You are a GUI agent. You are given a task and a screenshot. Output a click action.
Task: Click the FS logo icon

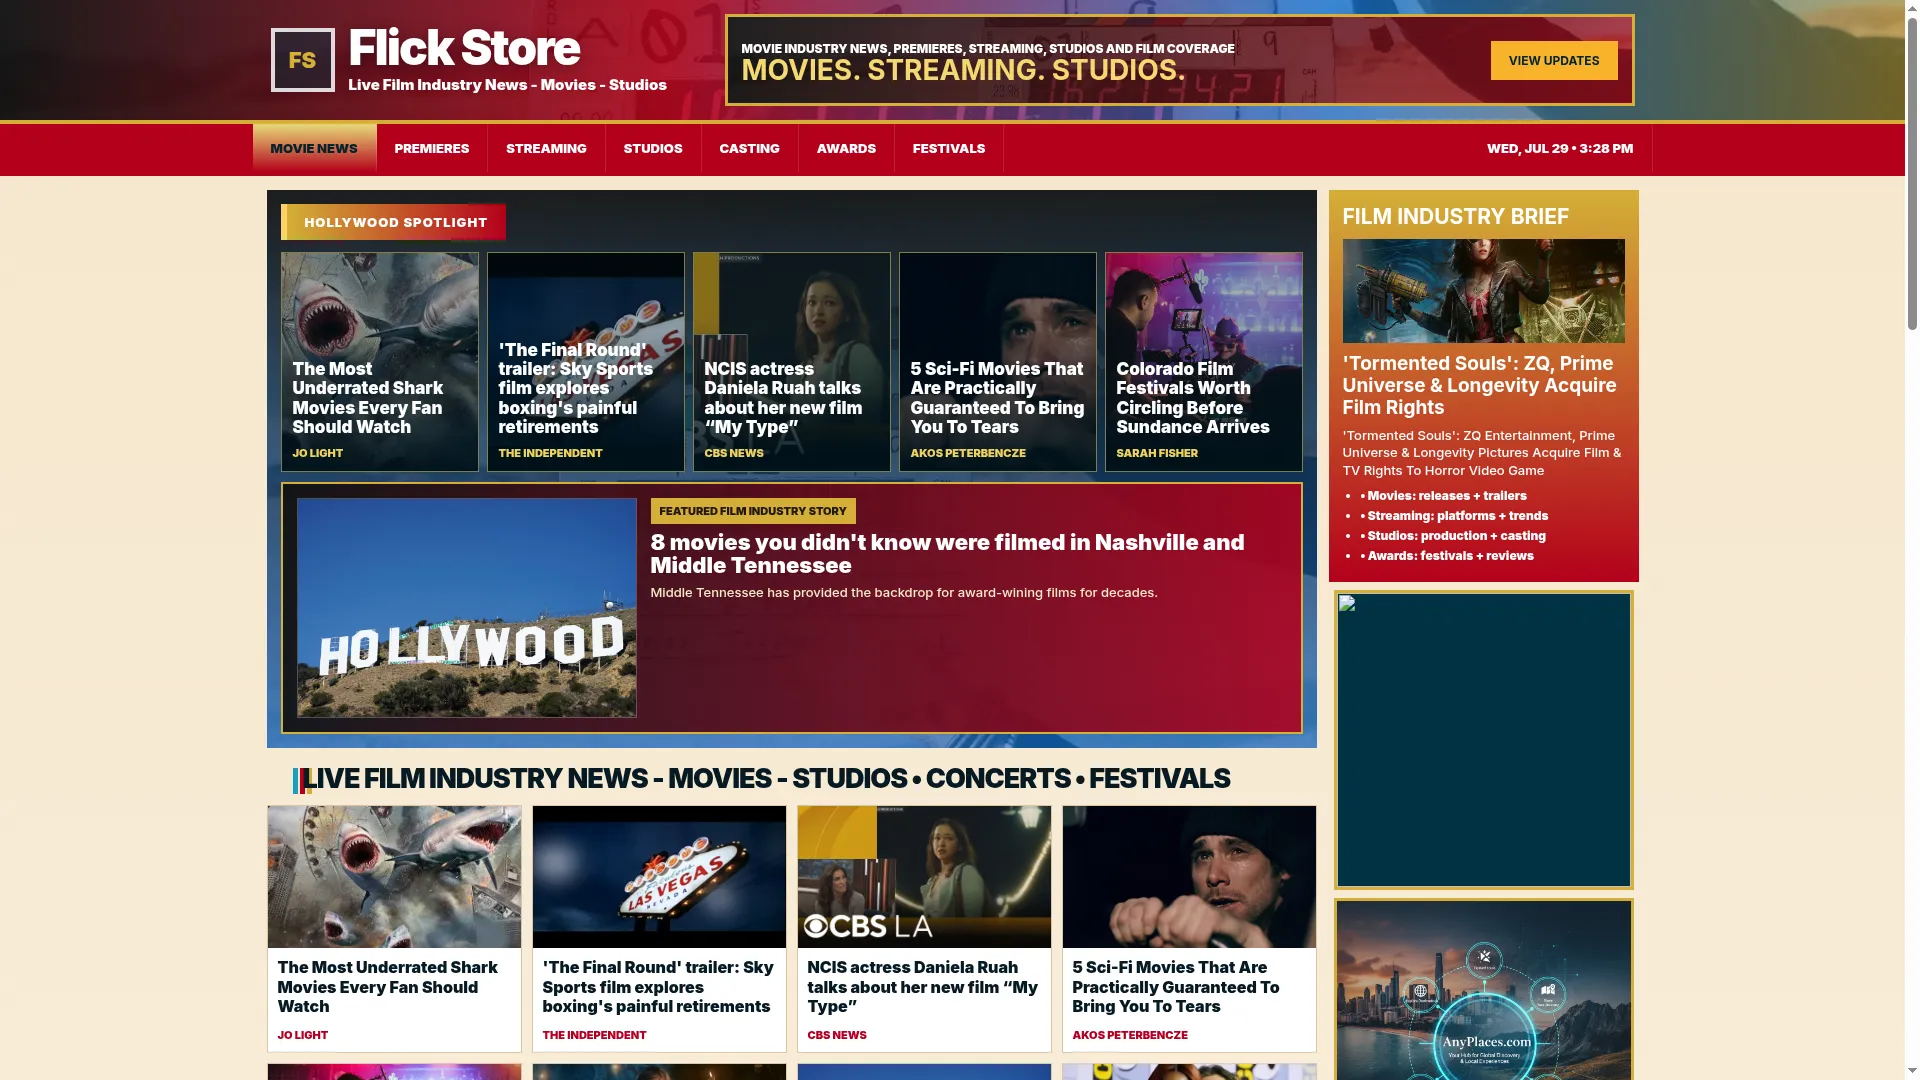click(303, 60)
